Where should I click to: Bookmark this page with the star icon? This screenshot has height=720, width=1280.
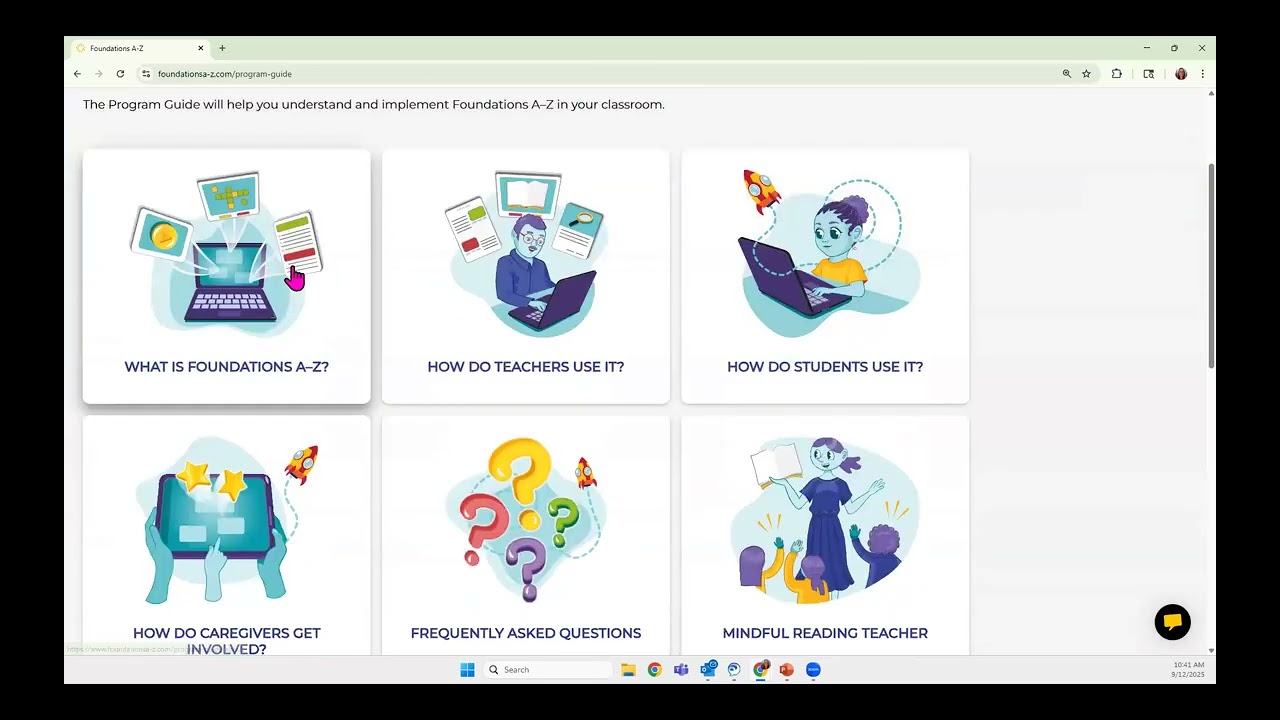pyautogui.click(x=1086, y=74)
